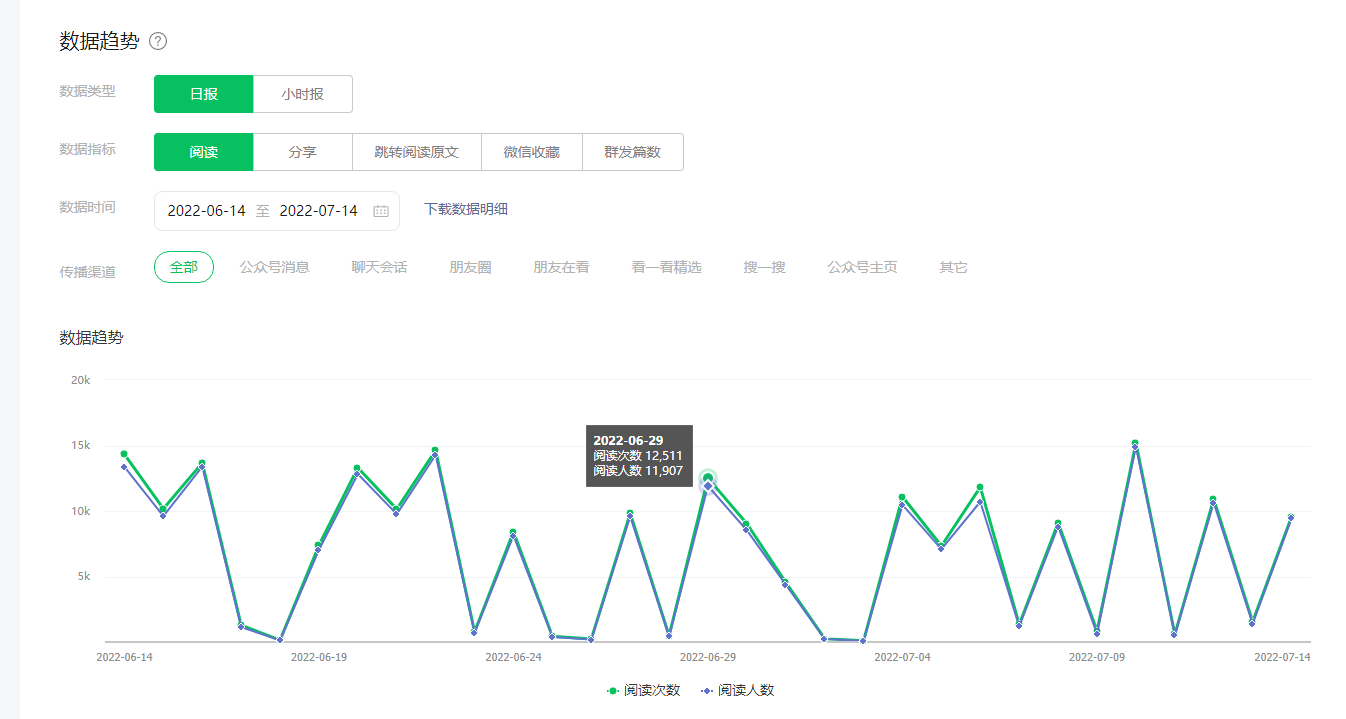Download data via 下载数据明细 link

click(466, 209)
